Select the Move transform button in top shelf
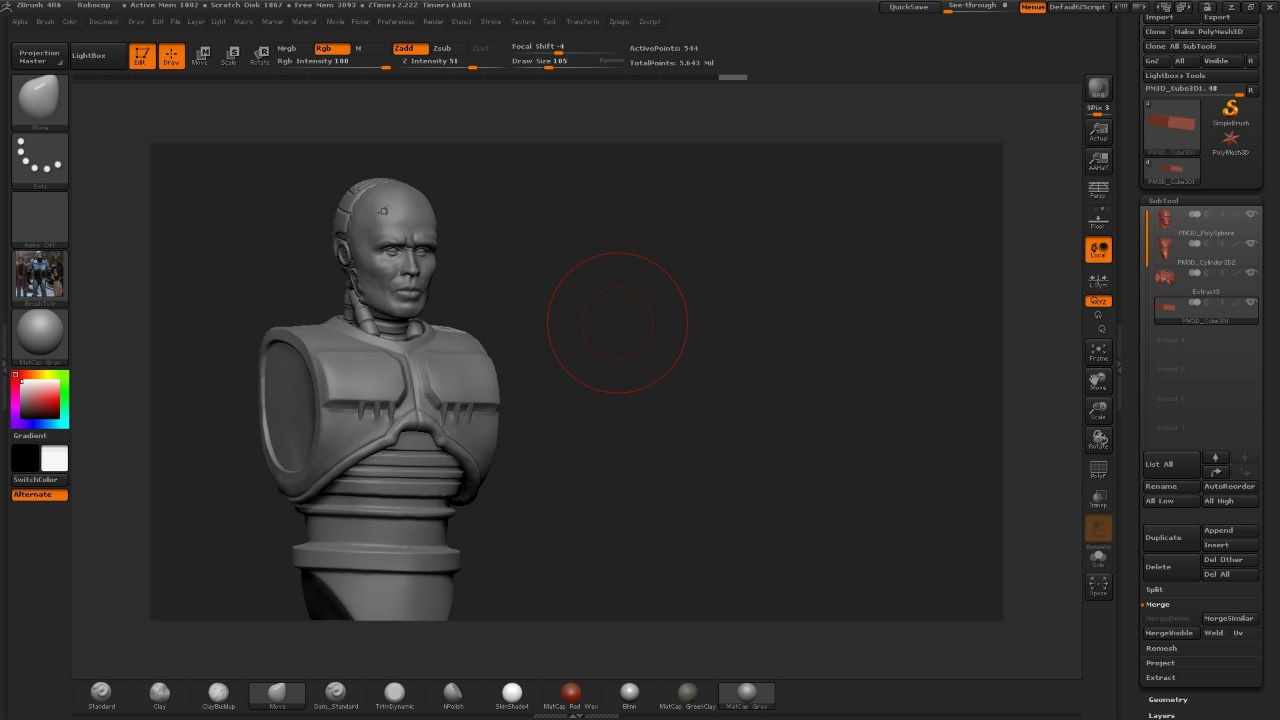Image resolution: width=1280 pixels, height=720 pixels. point(200,56)
